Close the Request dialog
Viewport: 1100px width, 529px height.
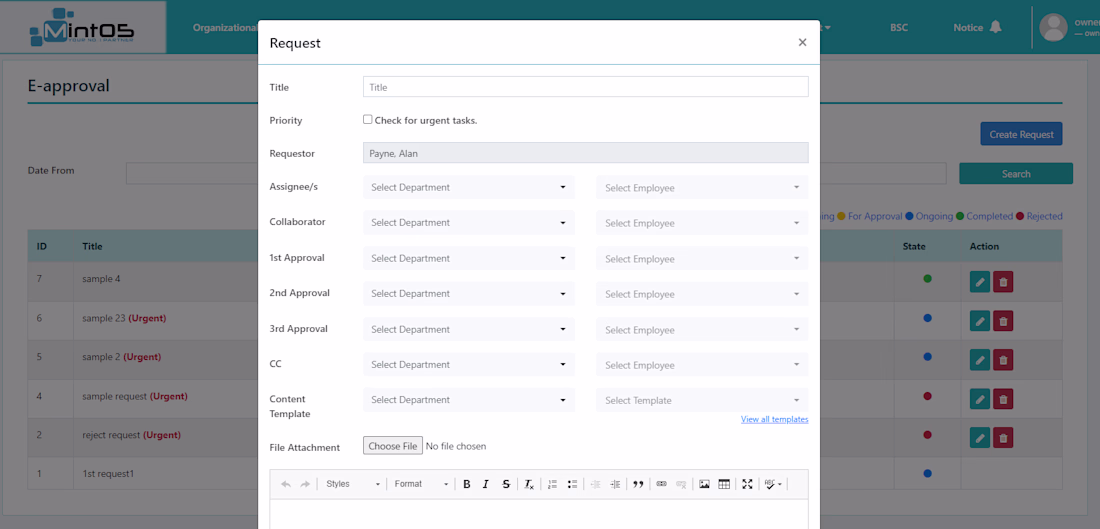pyautogui.click(x=803, y=42)
